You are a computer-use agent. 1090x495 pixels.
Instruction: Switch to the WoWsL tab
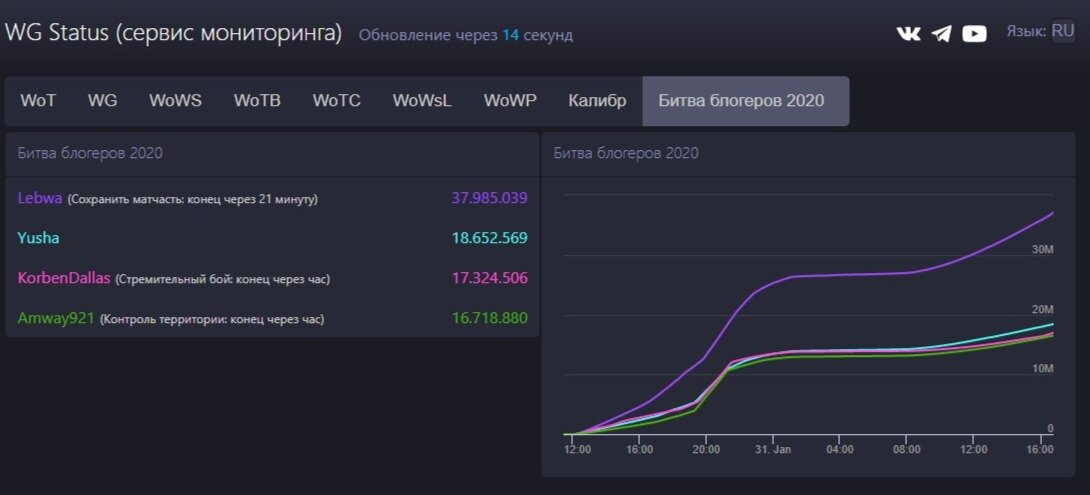coord(422,101)
